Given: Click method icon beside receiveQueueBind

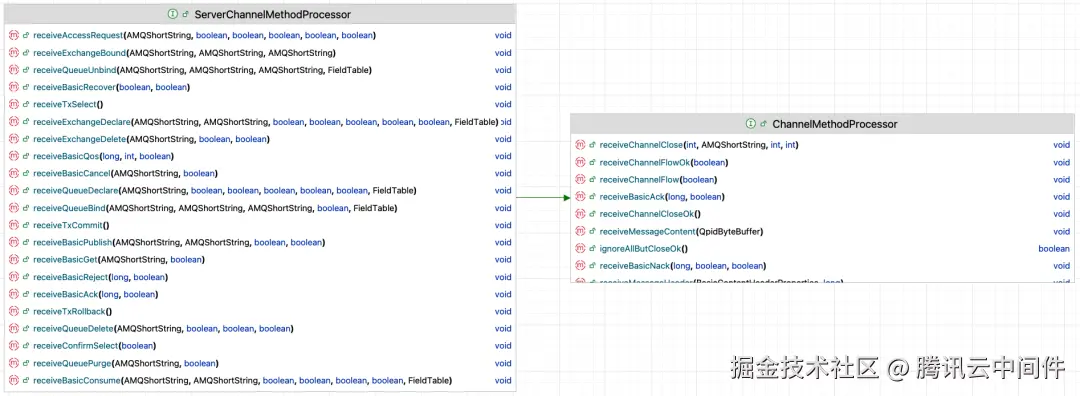Looking at the screenshot, I should [x=14, y=207].
